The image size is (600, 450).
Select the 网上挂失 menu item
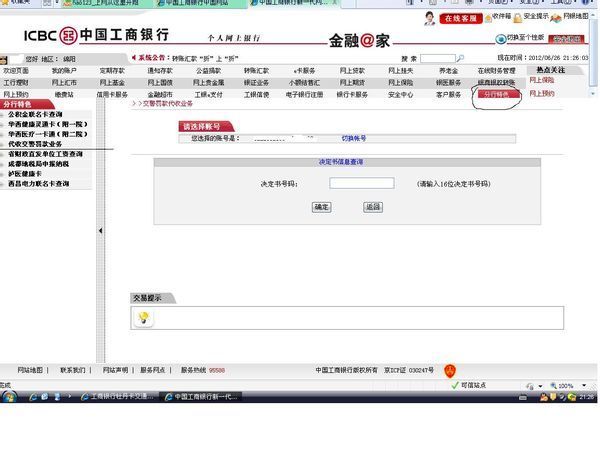401,71
